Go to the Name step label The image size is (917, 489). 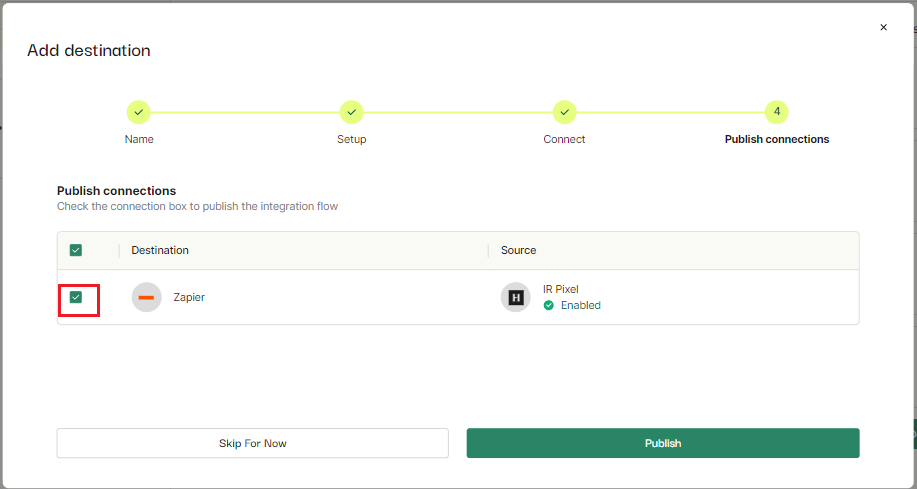click(139, 139)
